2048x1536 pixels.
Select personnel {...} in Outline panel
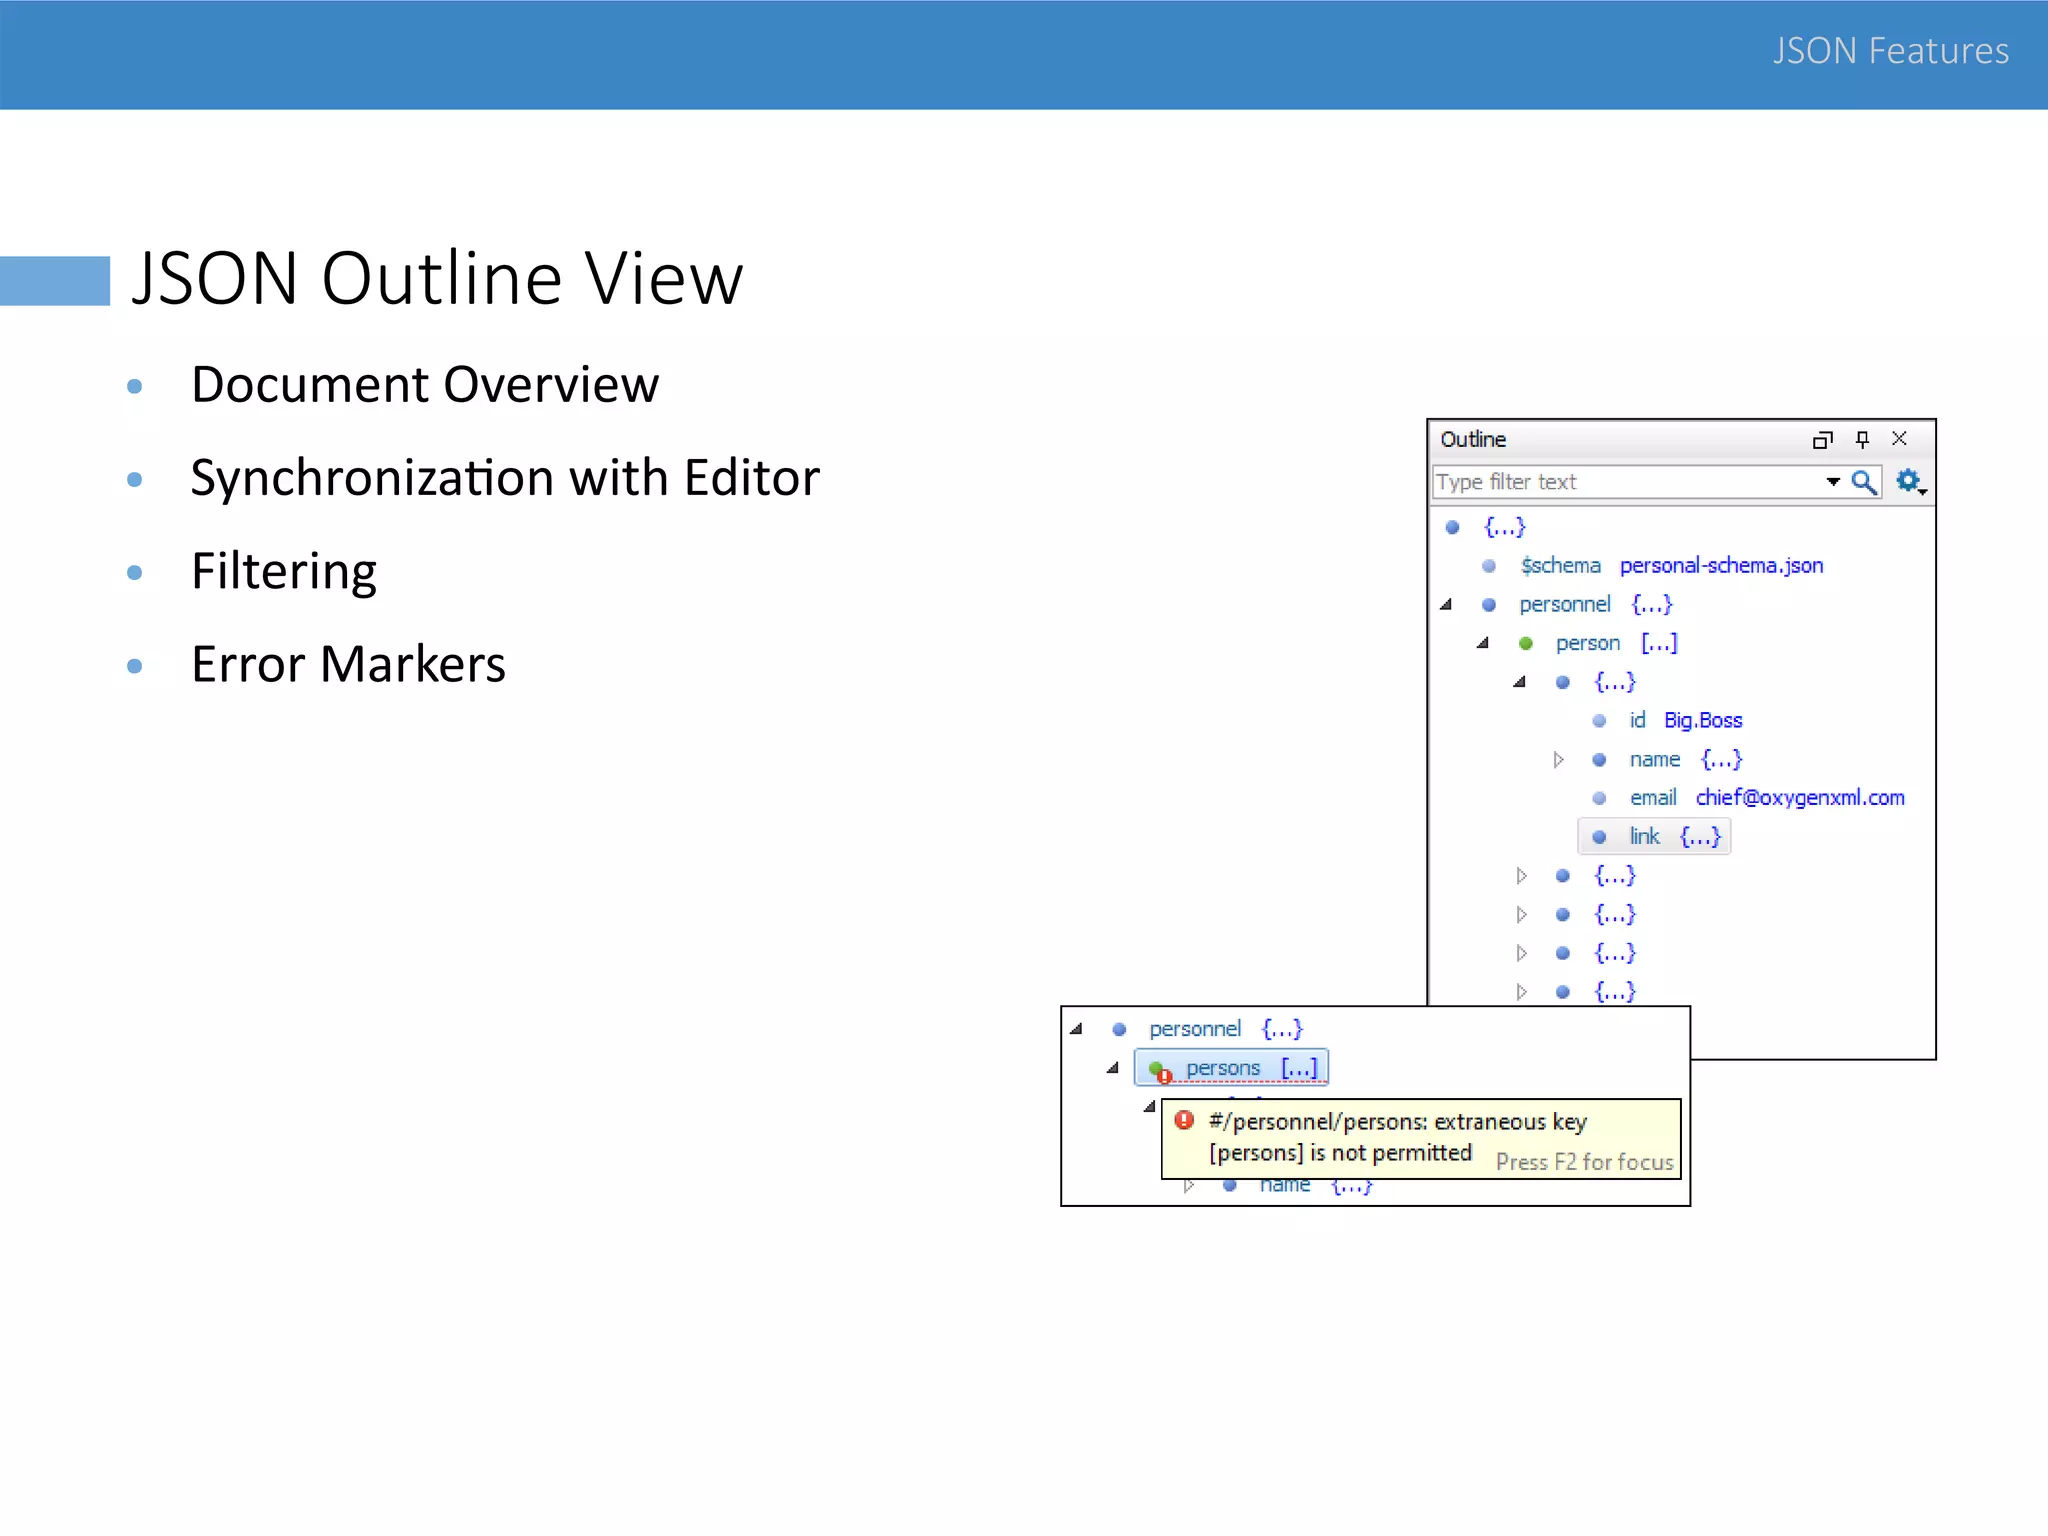click(1596, 605)
